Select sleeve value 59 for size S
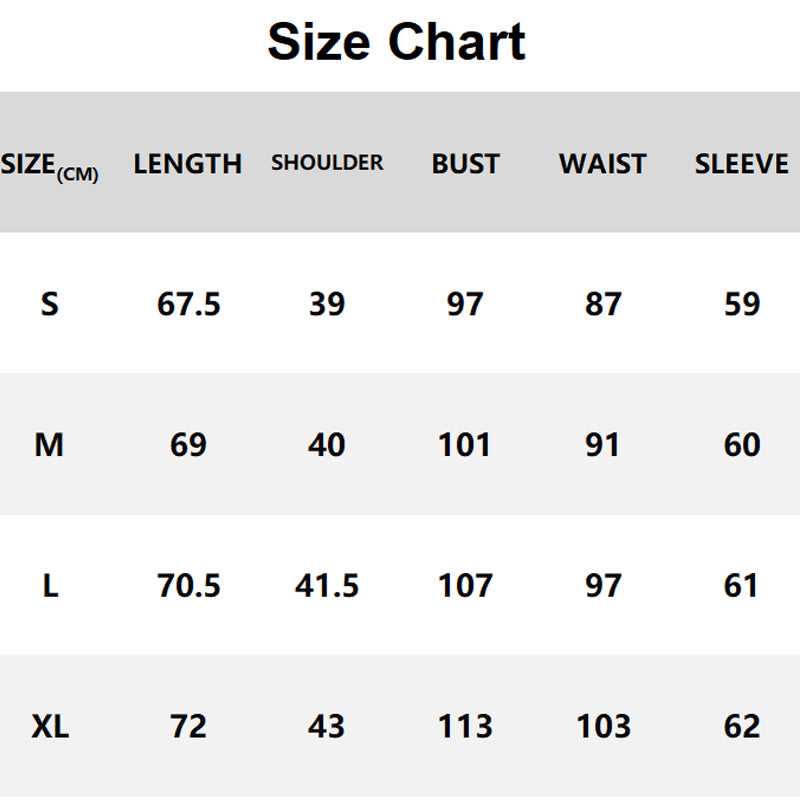Image resolution: width=800 pixels, height=800 pixels. (741, 304)
